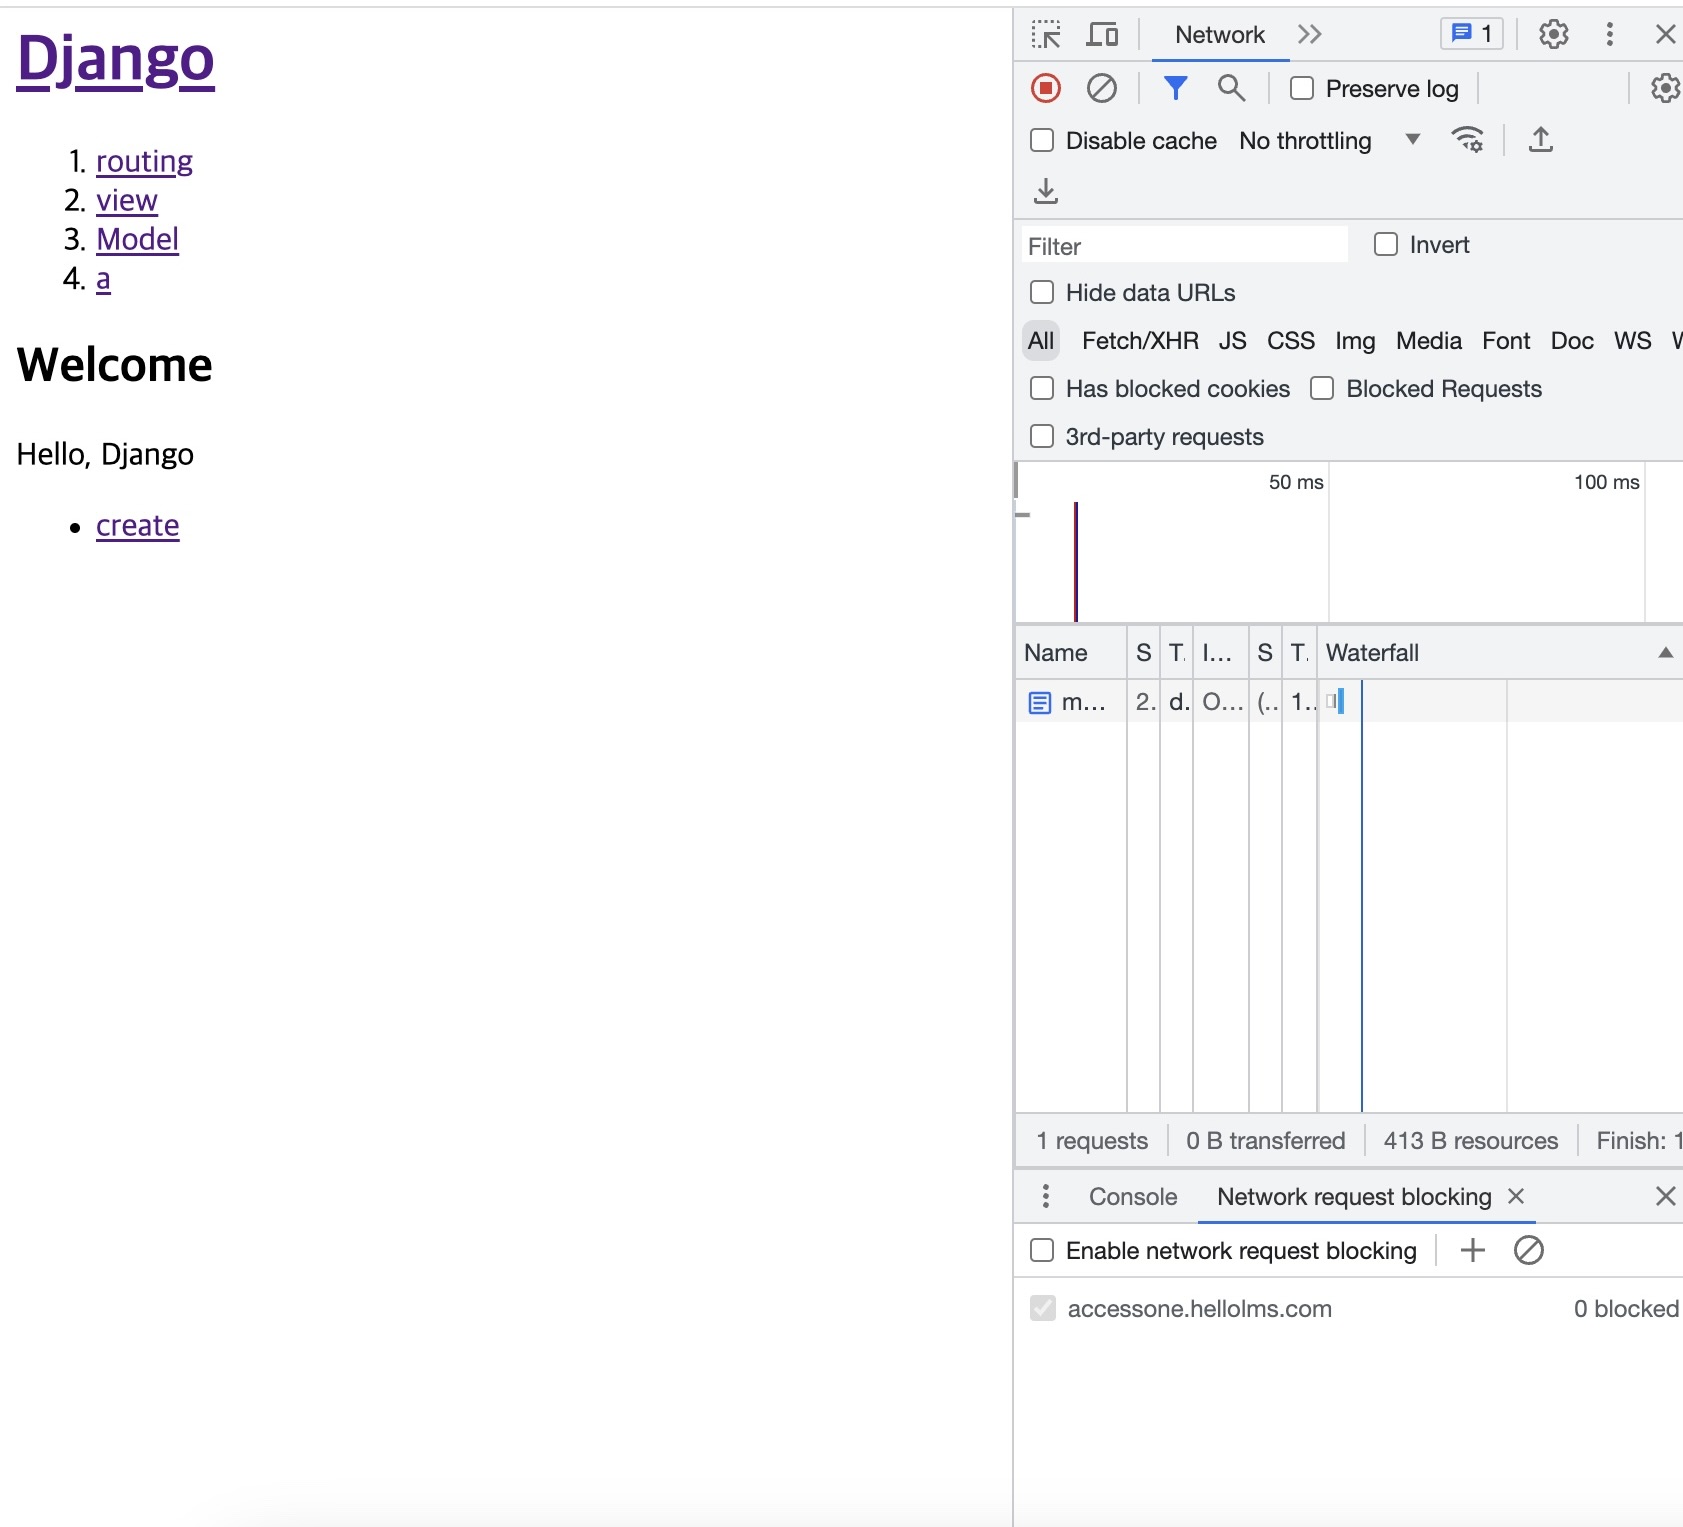Open network conditions Wi-Fi icon

coord(1467,140)
